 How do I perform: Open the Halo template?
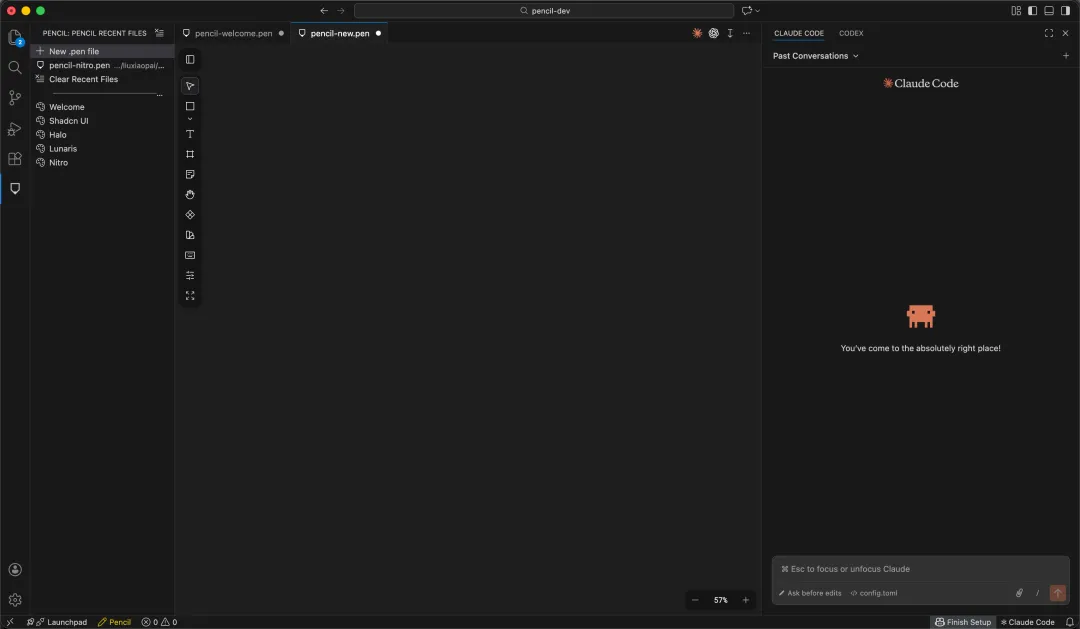click(102, 135)
